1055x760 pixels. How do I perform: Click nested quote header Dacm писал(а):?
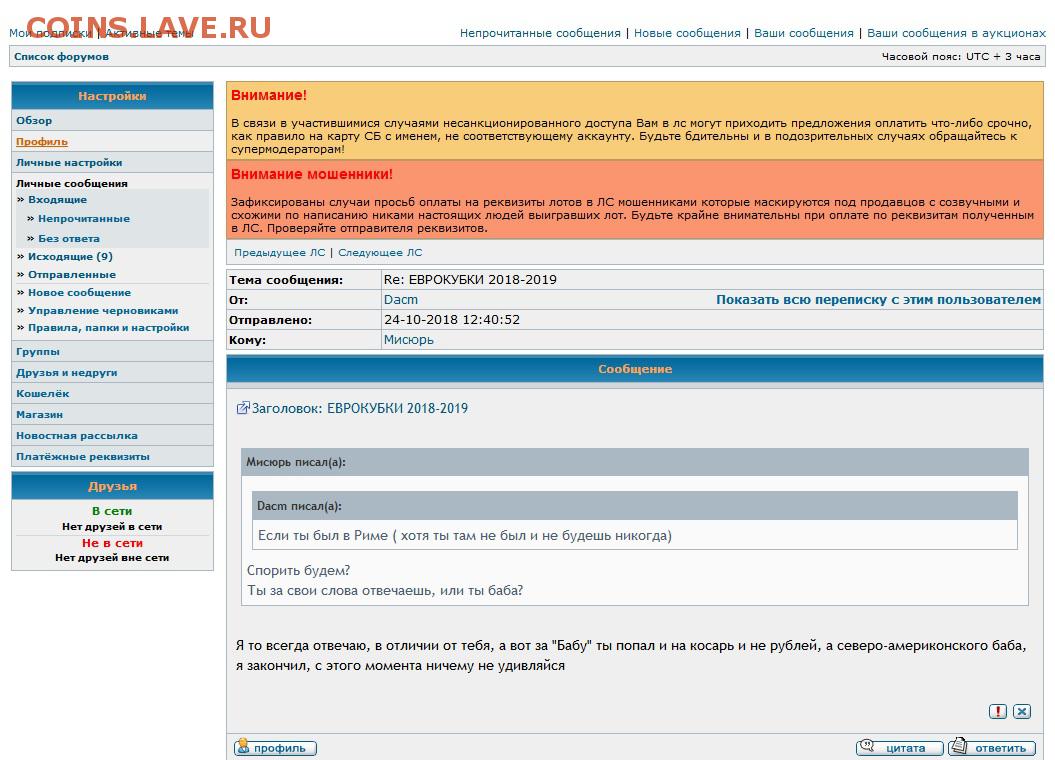point(299,506)
